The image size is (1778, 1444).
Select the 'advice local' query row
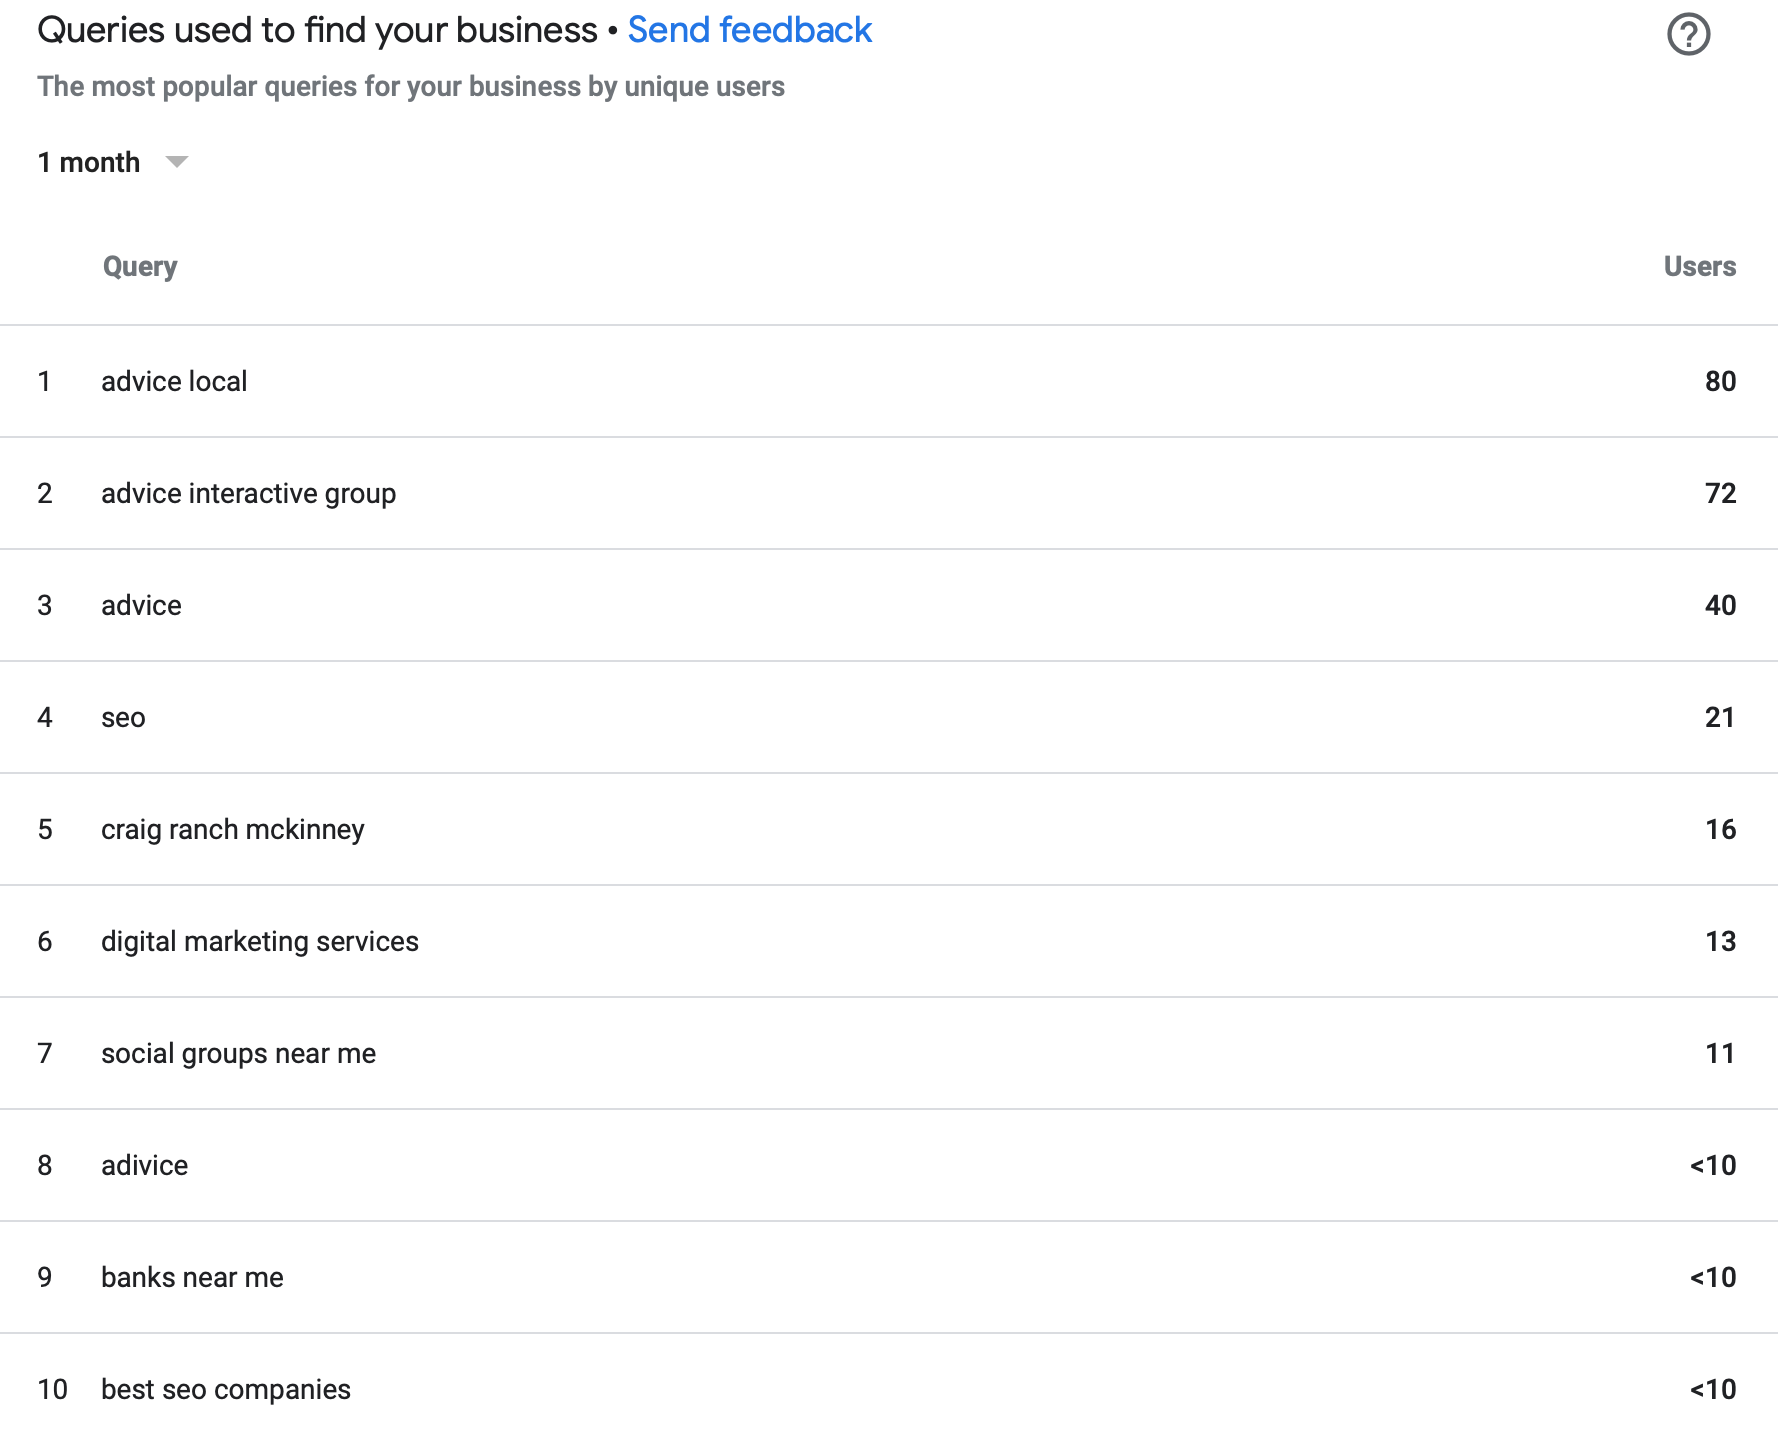tap(174, 381)
